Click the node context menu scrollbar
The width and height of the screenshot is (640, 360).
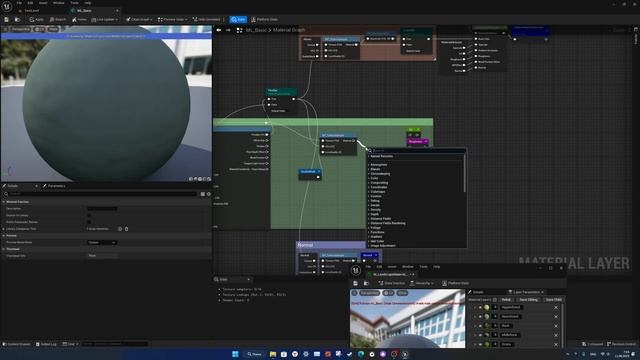pos(464,173)
